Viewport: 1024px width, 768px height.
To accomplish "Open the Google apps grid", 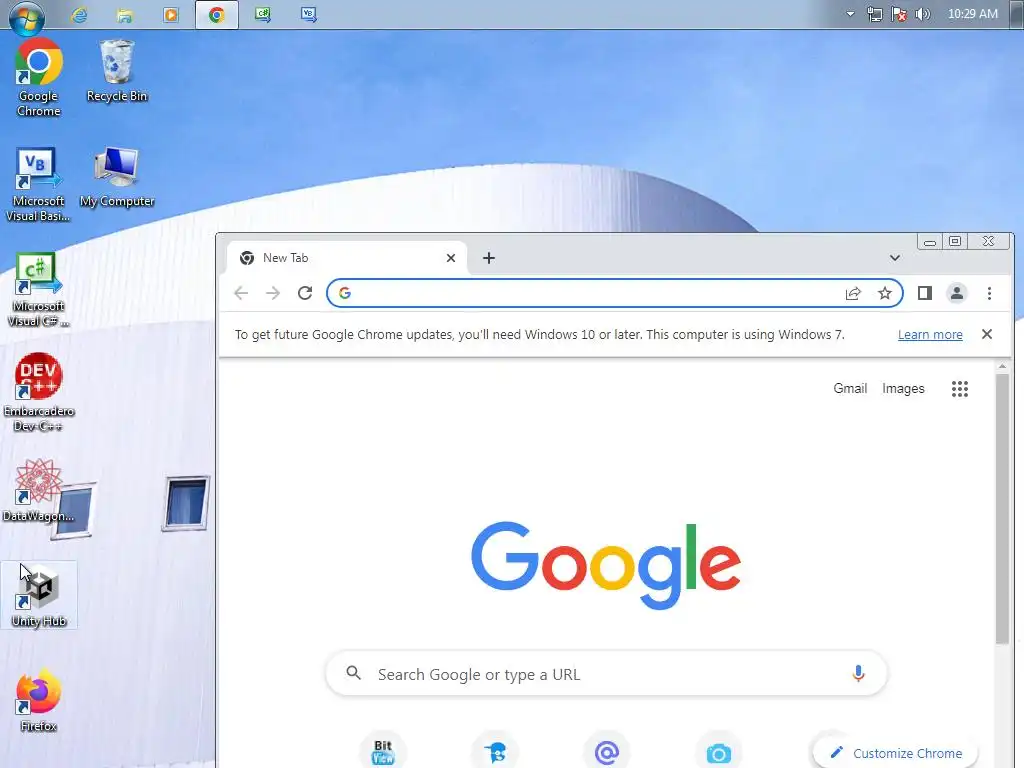I will (959, 389).
